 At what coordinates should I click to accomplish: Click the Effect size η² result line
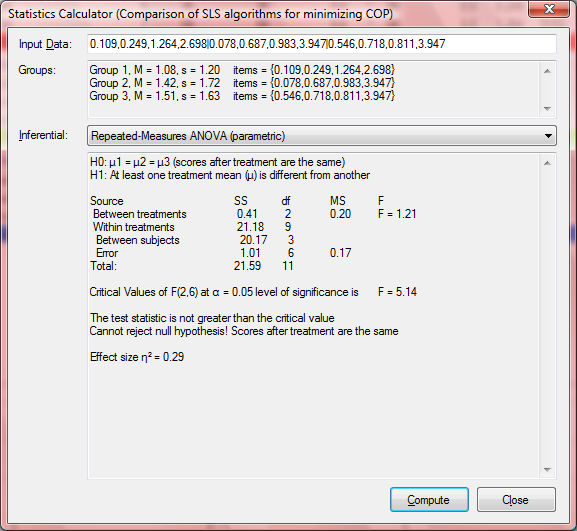137,357
